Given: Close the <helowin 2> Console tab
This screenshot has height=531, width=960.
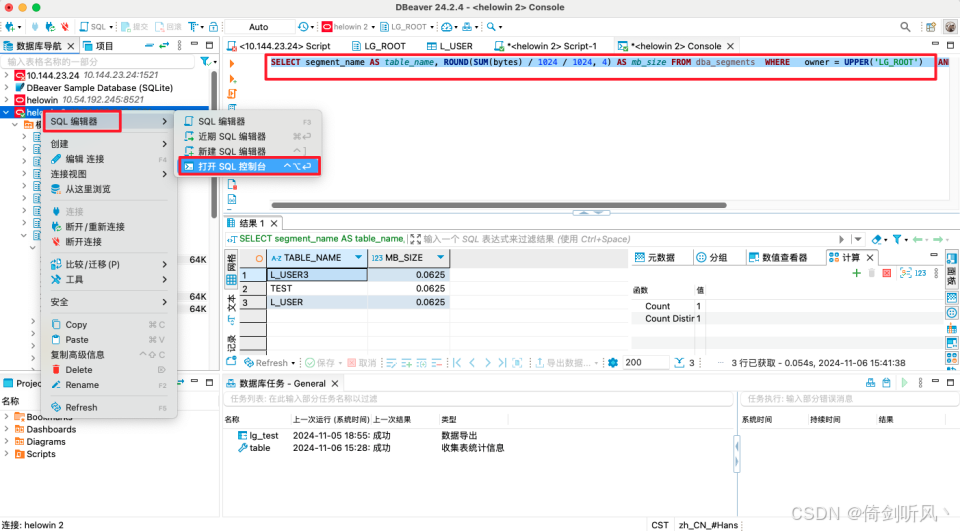Looking at the screenshot, I should [730, 46].
